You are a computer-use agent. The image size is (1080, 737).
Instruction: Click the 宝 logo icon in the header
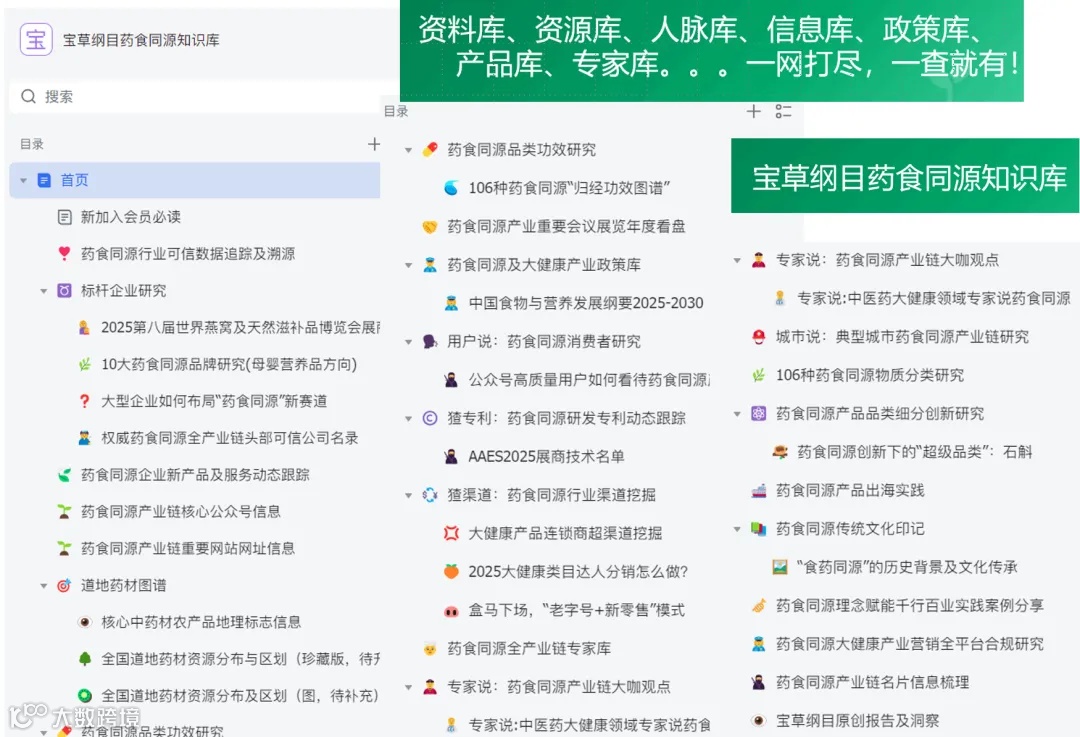(x=36, y=39)
